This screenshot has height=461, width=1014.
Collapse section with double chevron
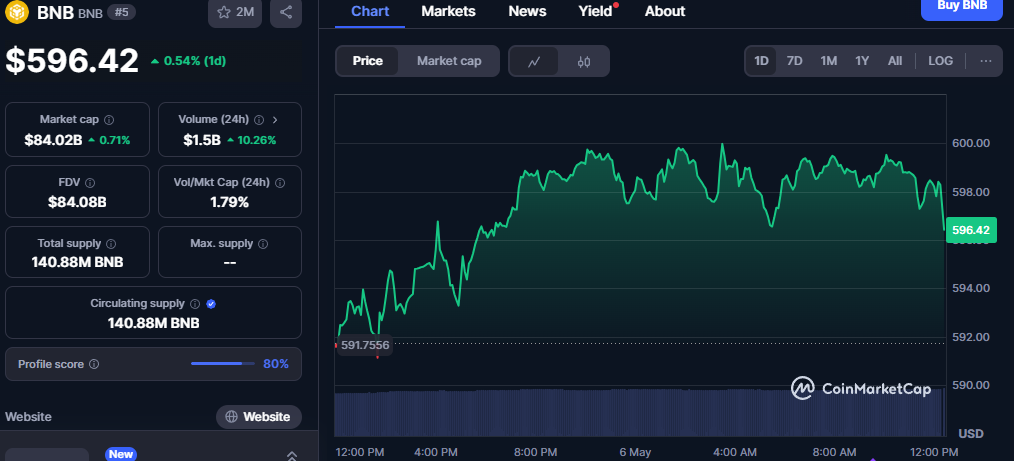(x=292, y=455)
